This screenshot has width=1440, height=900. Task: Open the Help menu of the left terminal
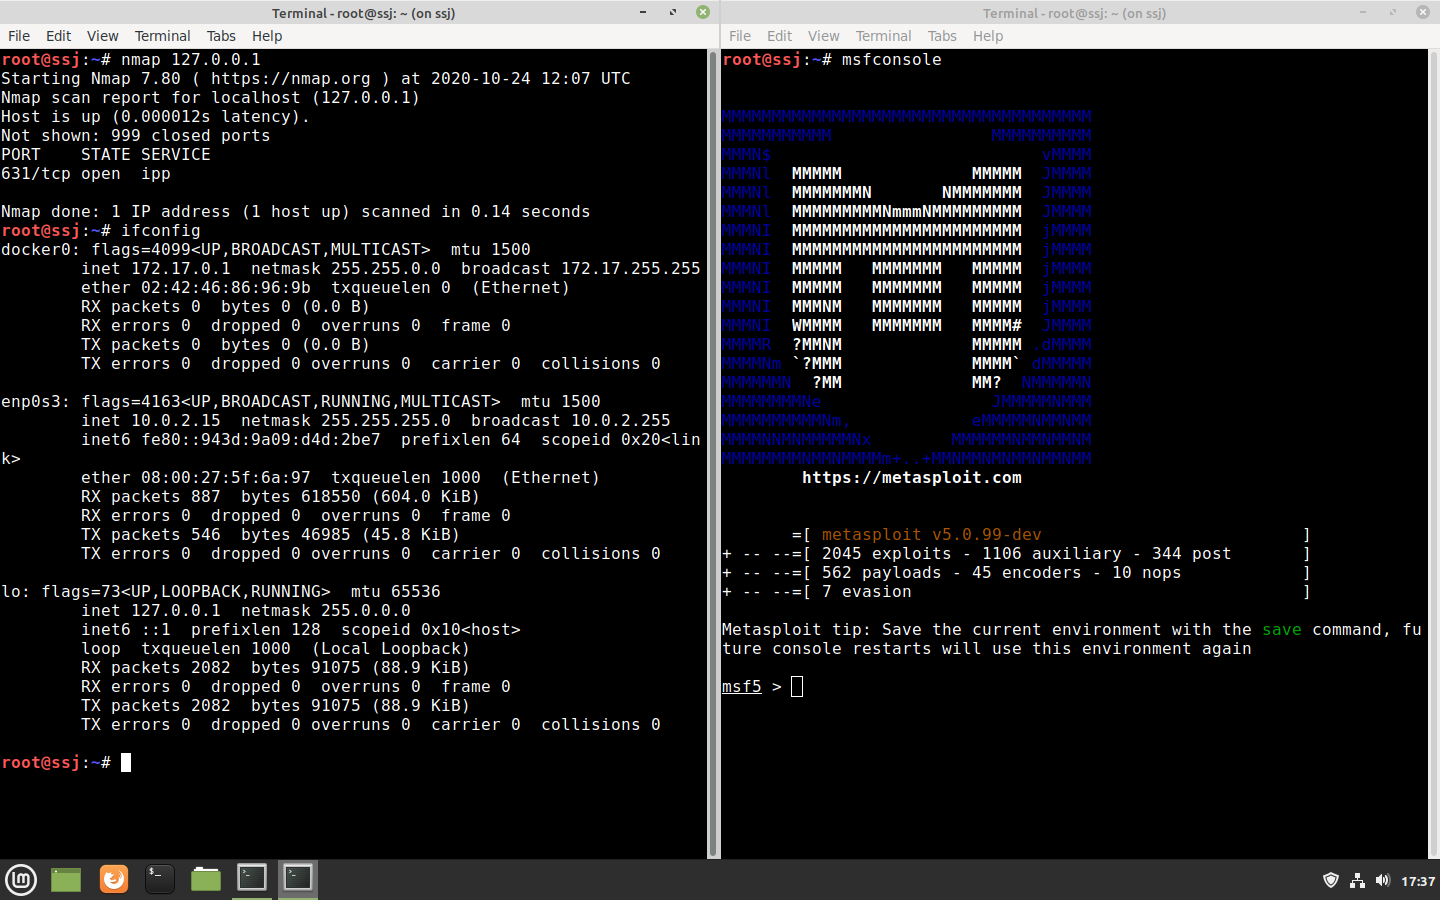coord(266,35)
